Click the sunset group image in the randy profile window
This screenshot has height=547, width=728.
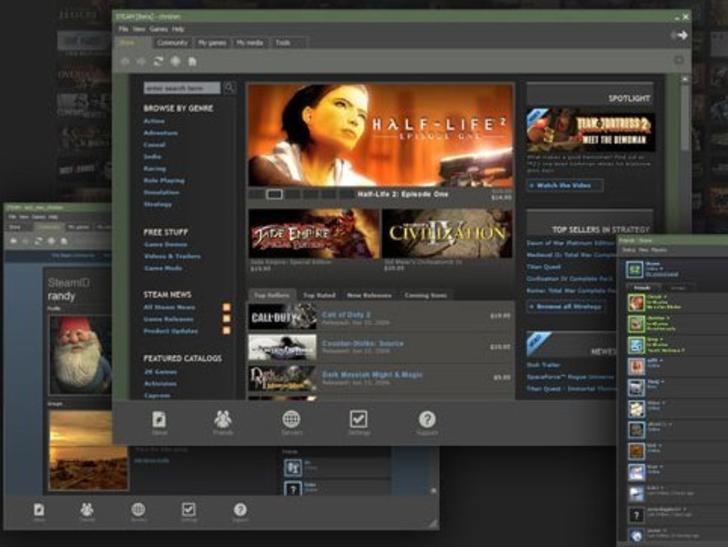coord(88,450)
